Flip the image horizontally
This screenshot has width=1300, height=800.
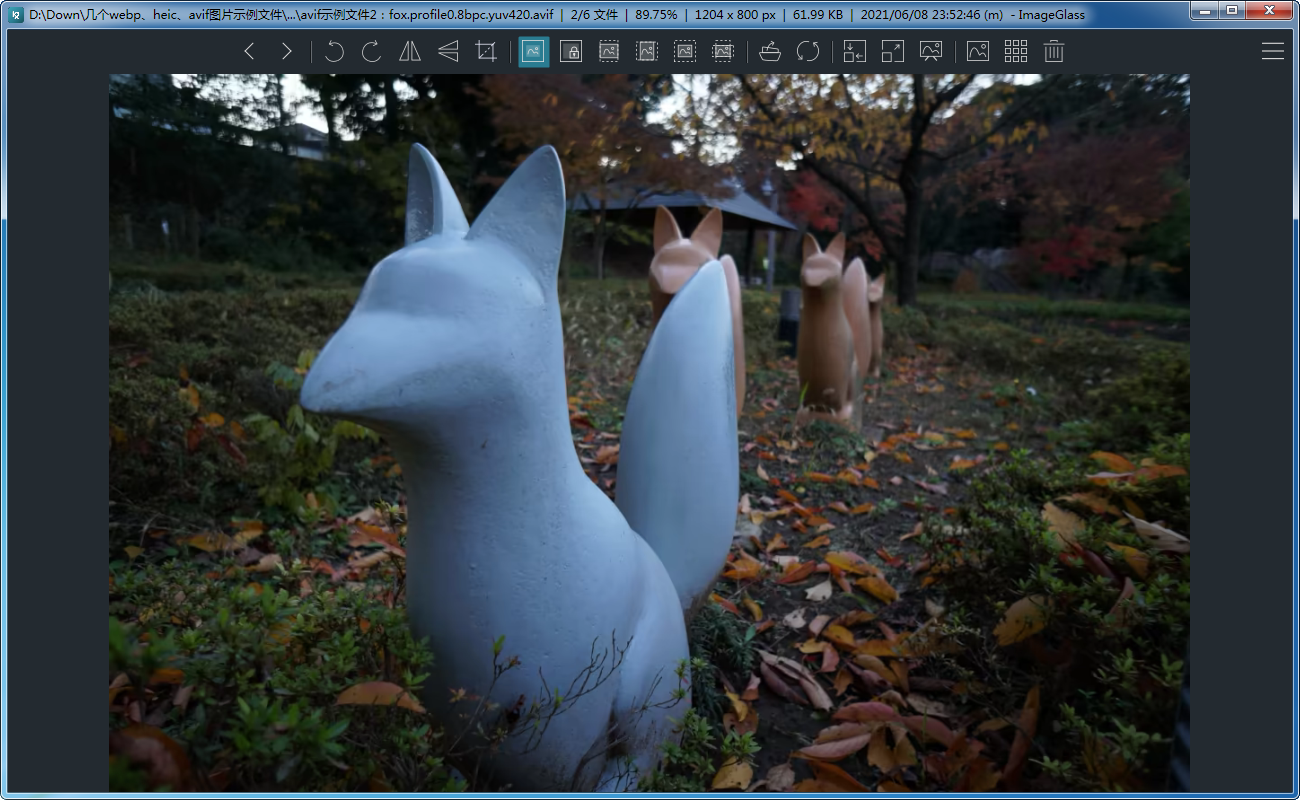coord(410,52)
